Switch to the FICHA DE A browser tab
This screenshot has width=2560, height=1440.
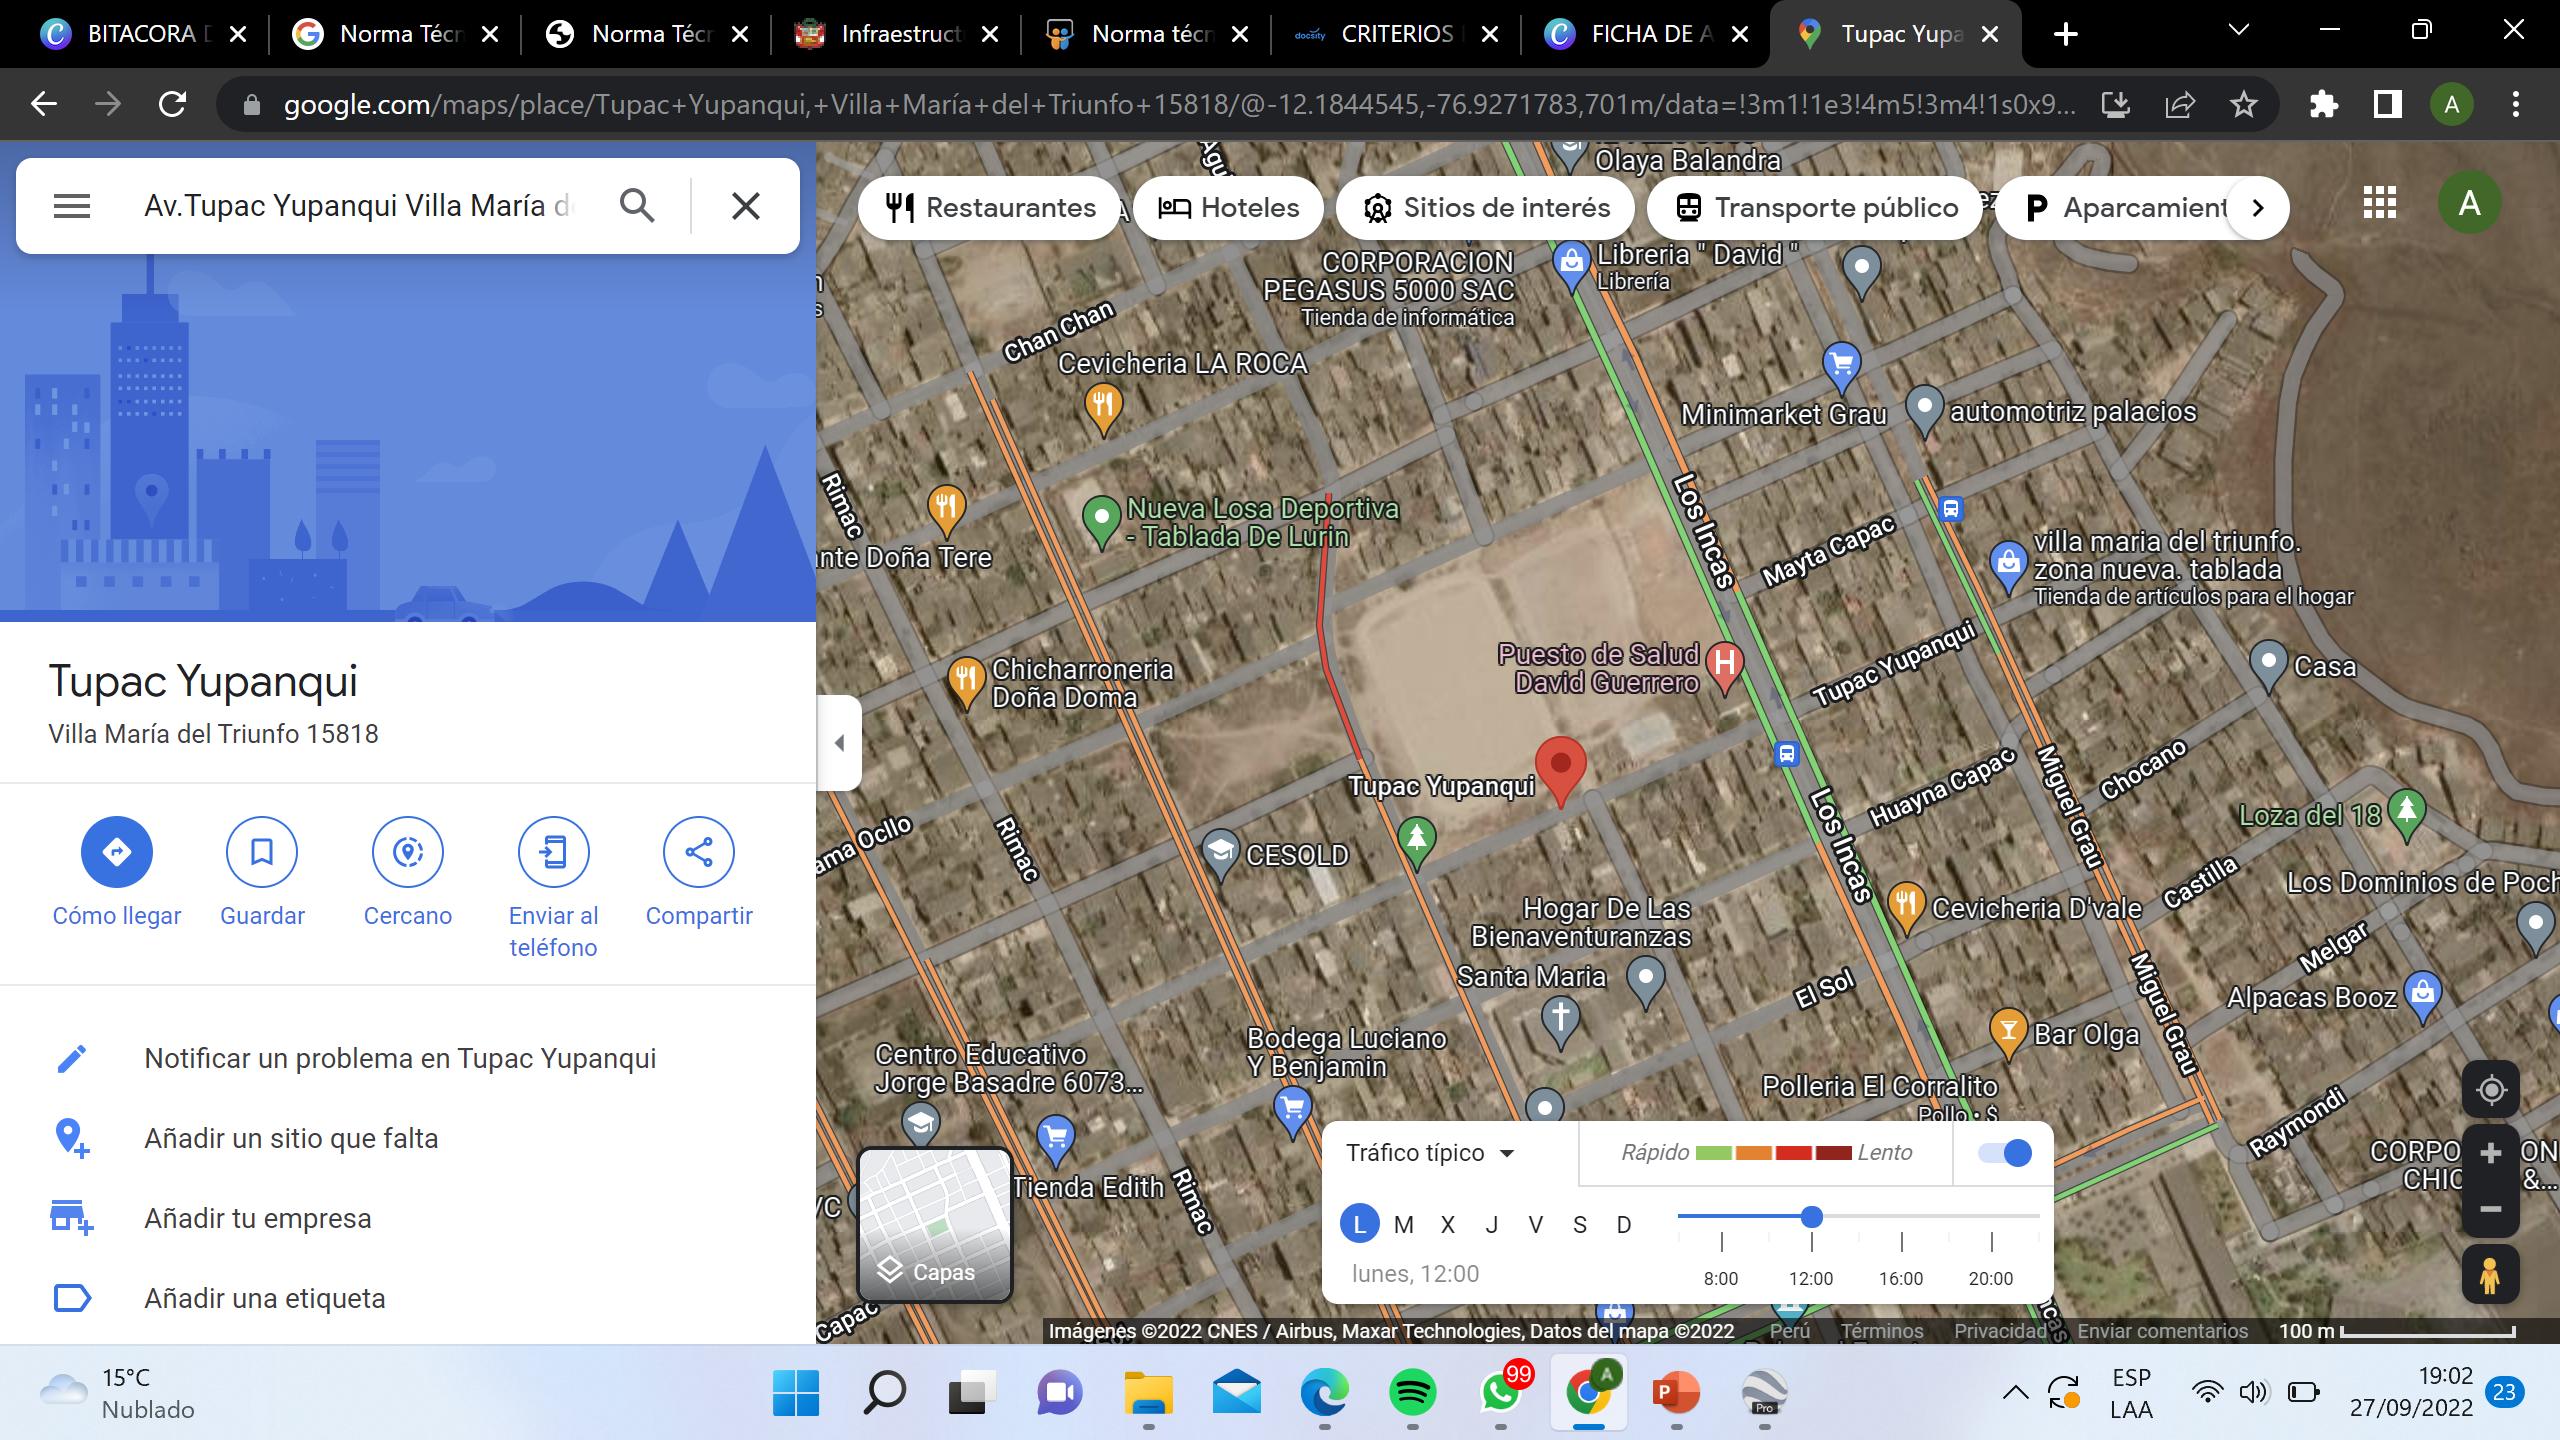tap(1645, 34)
